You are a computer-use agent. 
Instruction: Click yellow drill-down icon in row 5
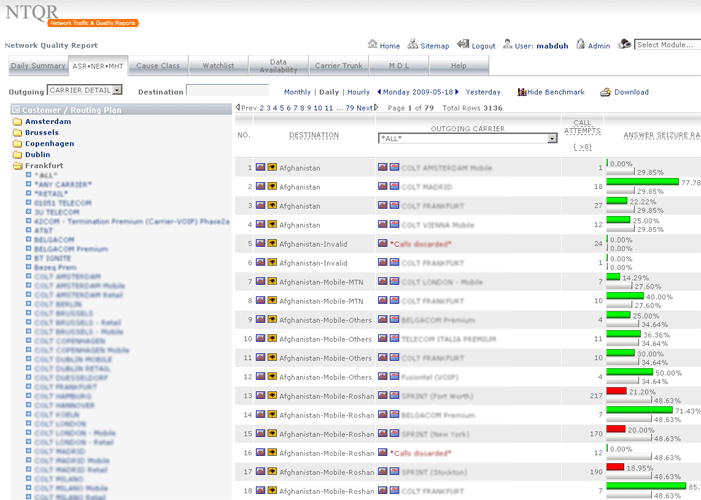pos(272,243)
